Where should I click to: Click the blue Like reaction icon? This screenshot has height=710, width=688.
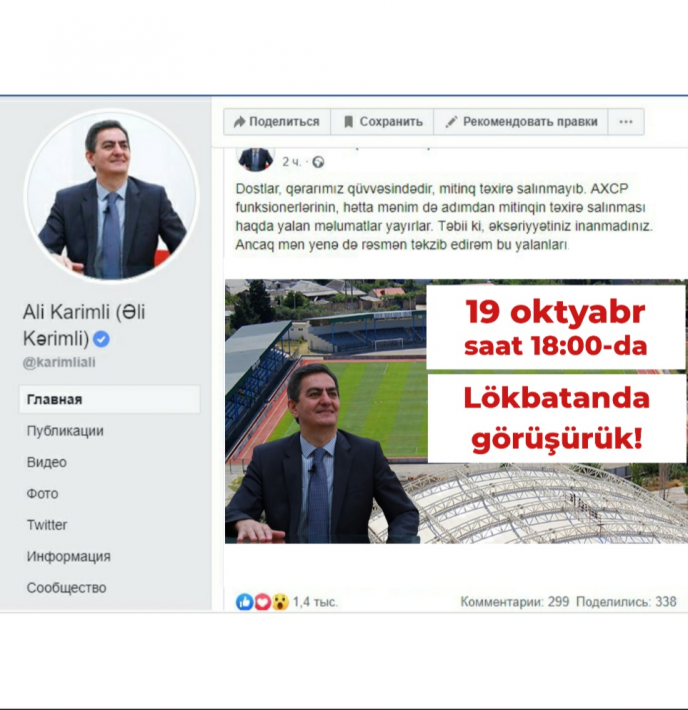pyautogui.click(x=245, y=602)
